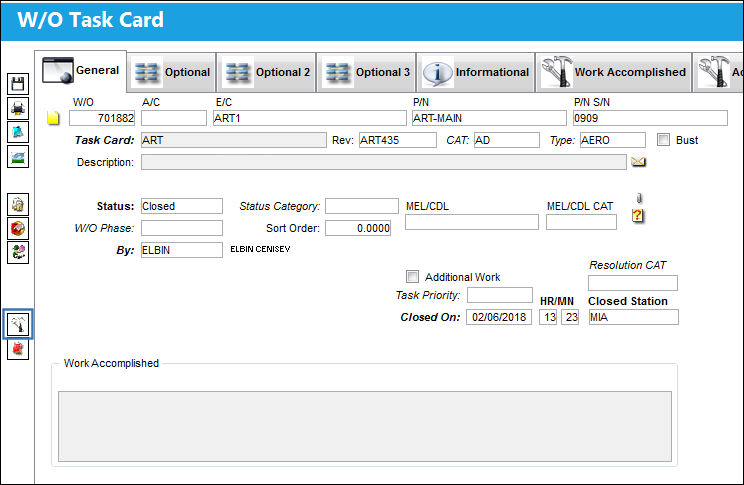The height and width of the screenshot is (485, 744).
Task: Click the Closed Station field showing MIA
Action: point(633,317)
